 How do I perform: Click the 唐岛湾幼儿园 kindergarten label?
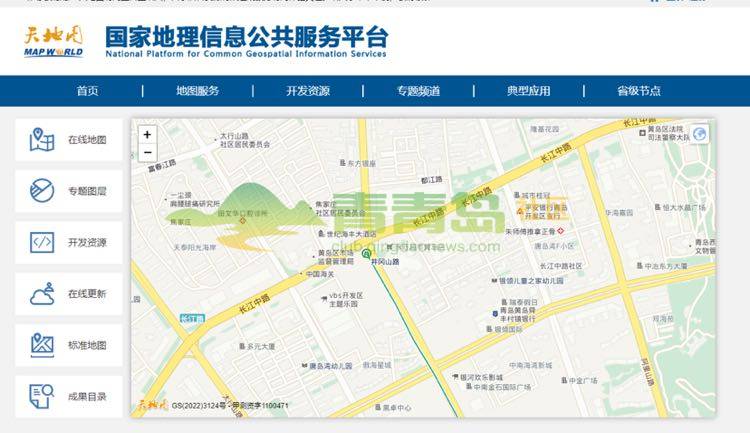coord(331,366)
